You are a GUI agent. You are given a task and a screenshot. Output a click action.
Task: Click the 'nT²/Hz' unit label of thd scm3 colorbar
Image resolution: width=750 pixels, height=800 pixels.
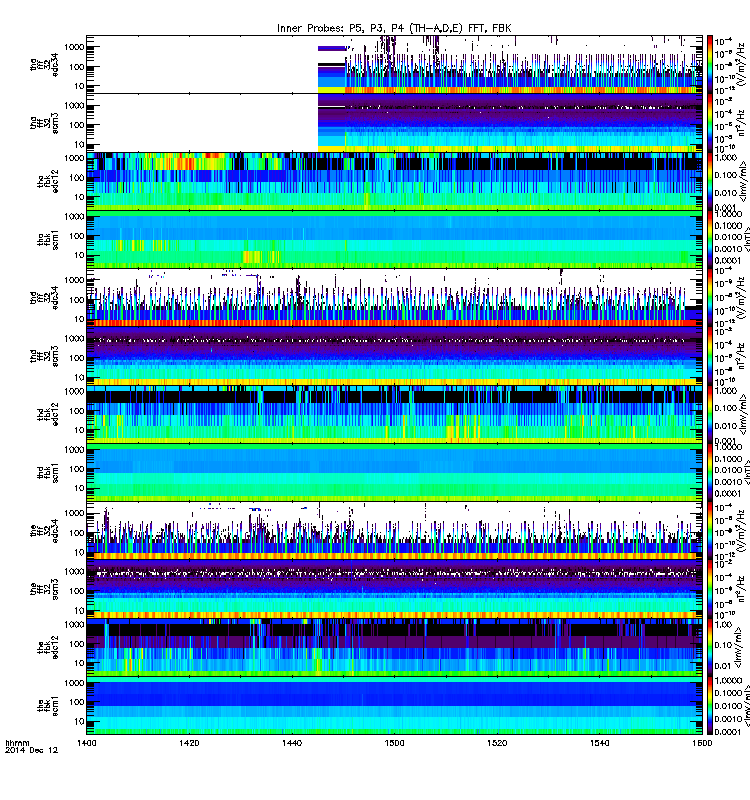(741, 356)
